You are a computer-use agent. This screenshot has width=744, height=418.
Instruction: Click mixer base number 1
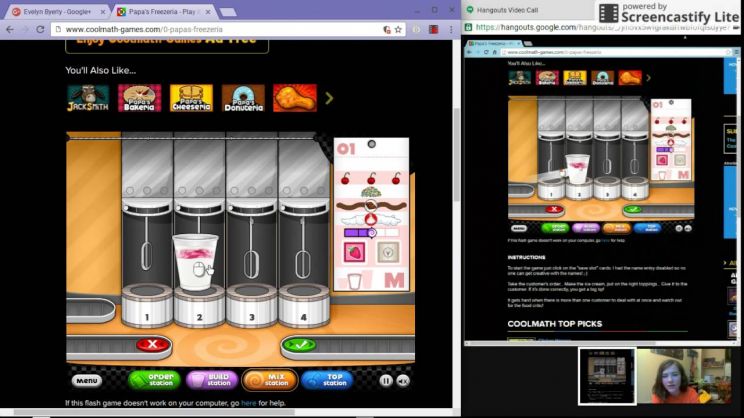pyautogui.click(x=147, y=307)
